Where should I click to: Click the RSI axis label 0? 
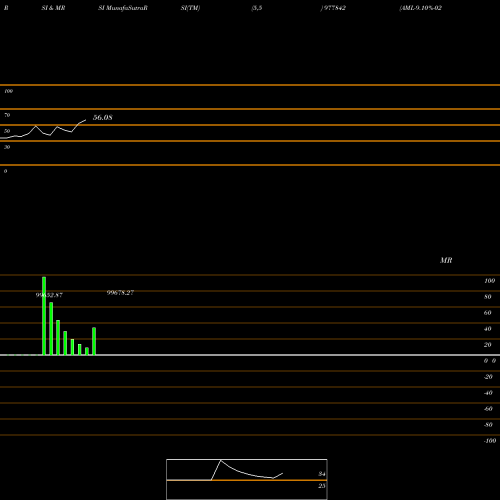point(5,171)
